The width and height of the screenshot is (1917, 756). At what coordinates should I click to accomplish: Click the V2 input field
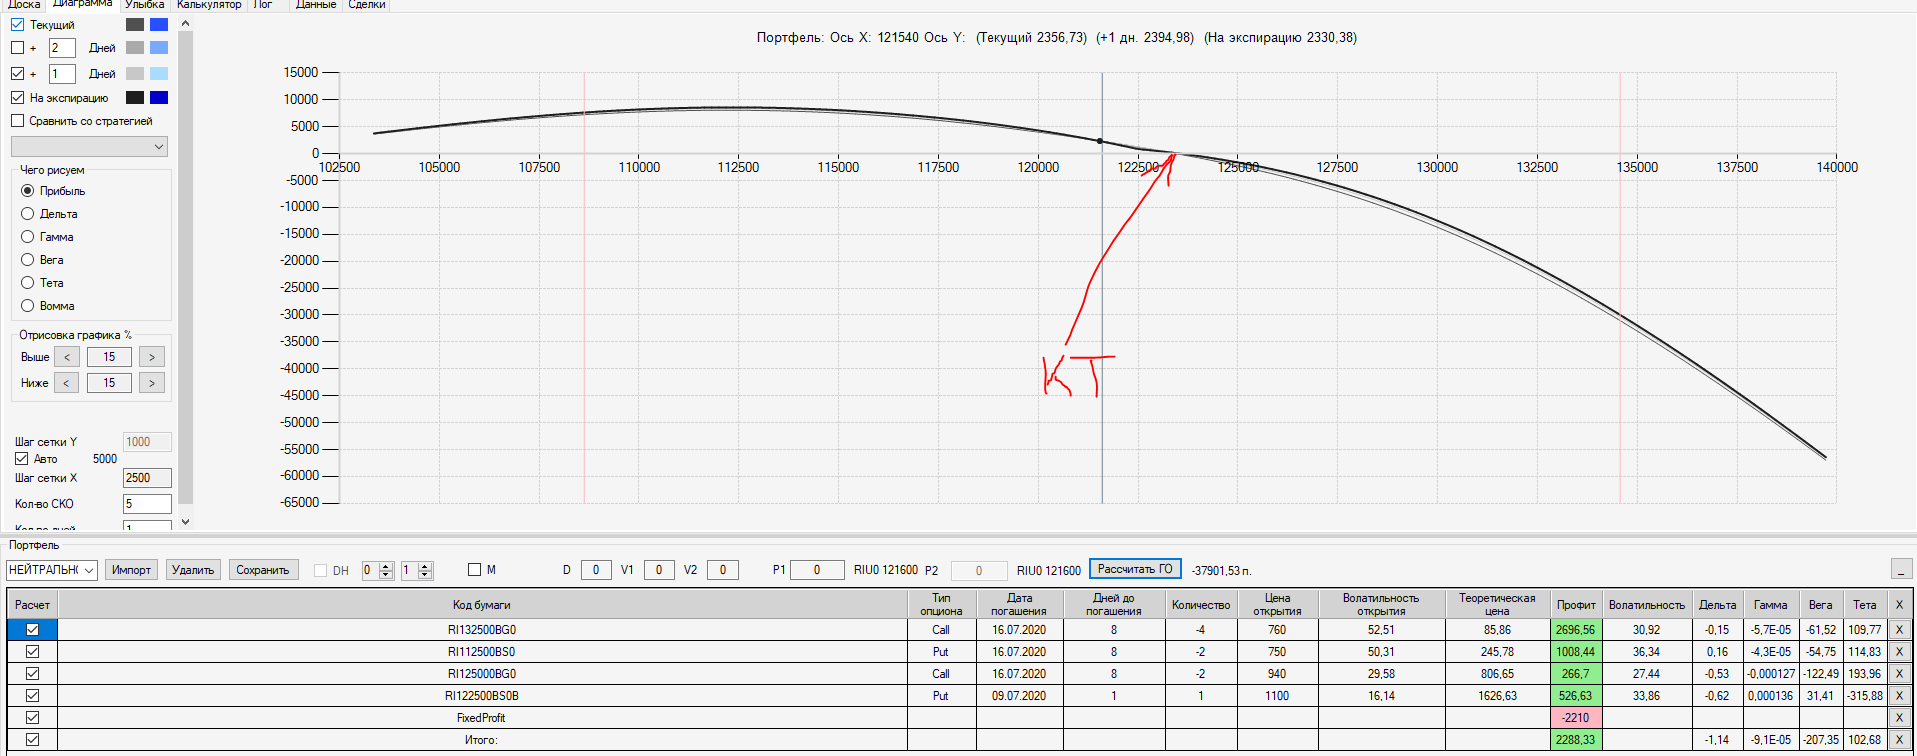click(x=723, y=570)
